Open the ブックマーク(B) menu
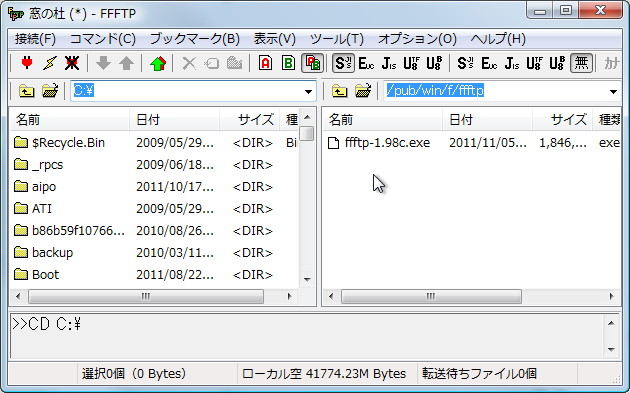This screenshot has height=393, width=630. [195, 39]
